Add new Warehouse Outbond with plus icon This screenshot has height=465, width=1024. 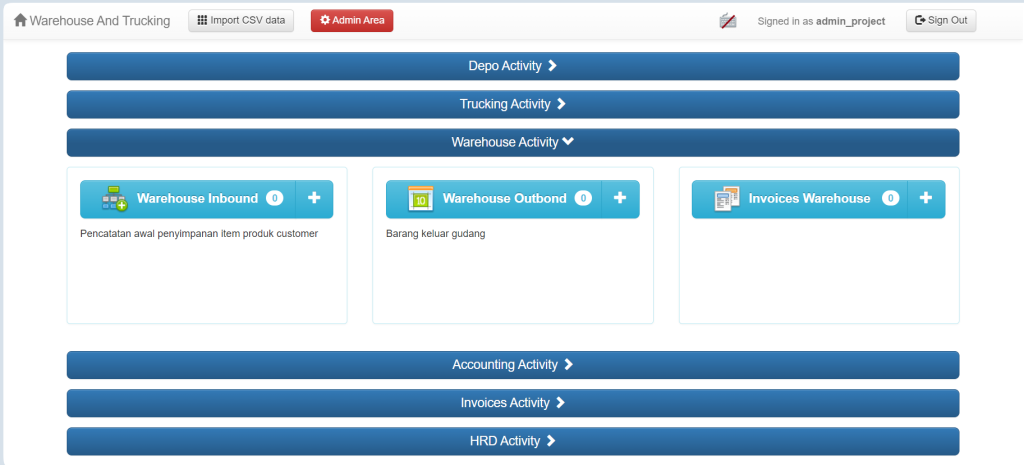pyautogui.click(x=620, y=199)
